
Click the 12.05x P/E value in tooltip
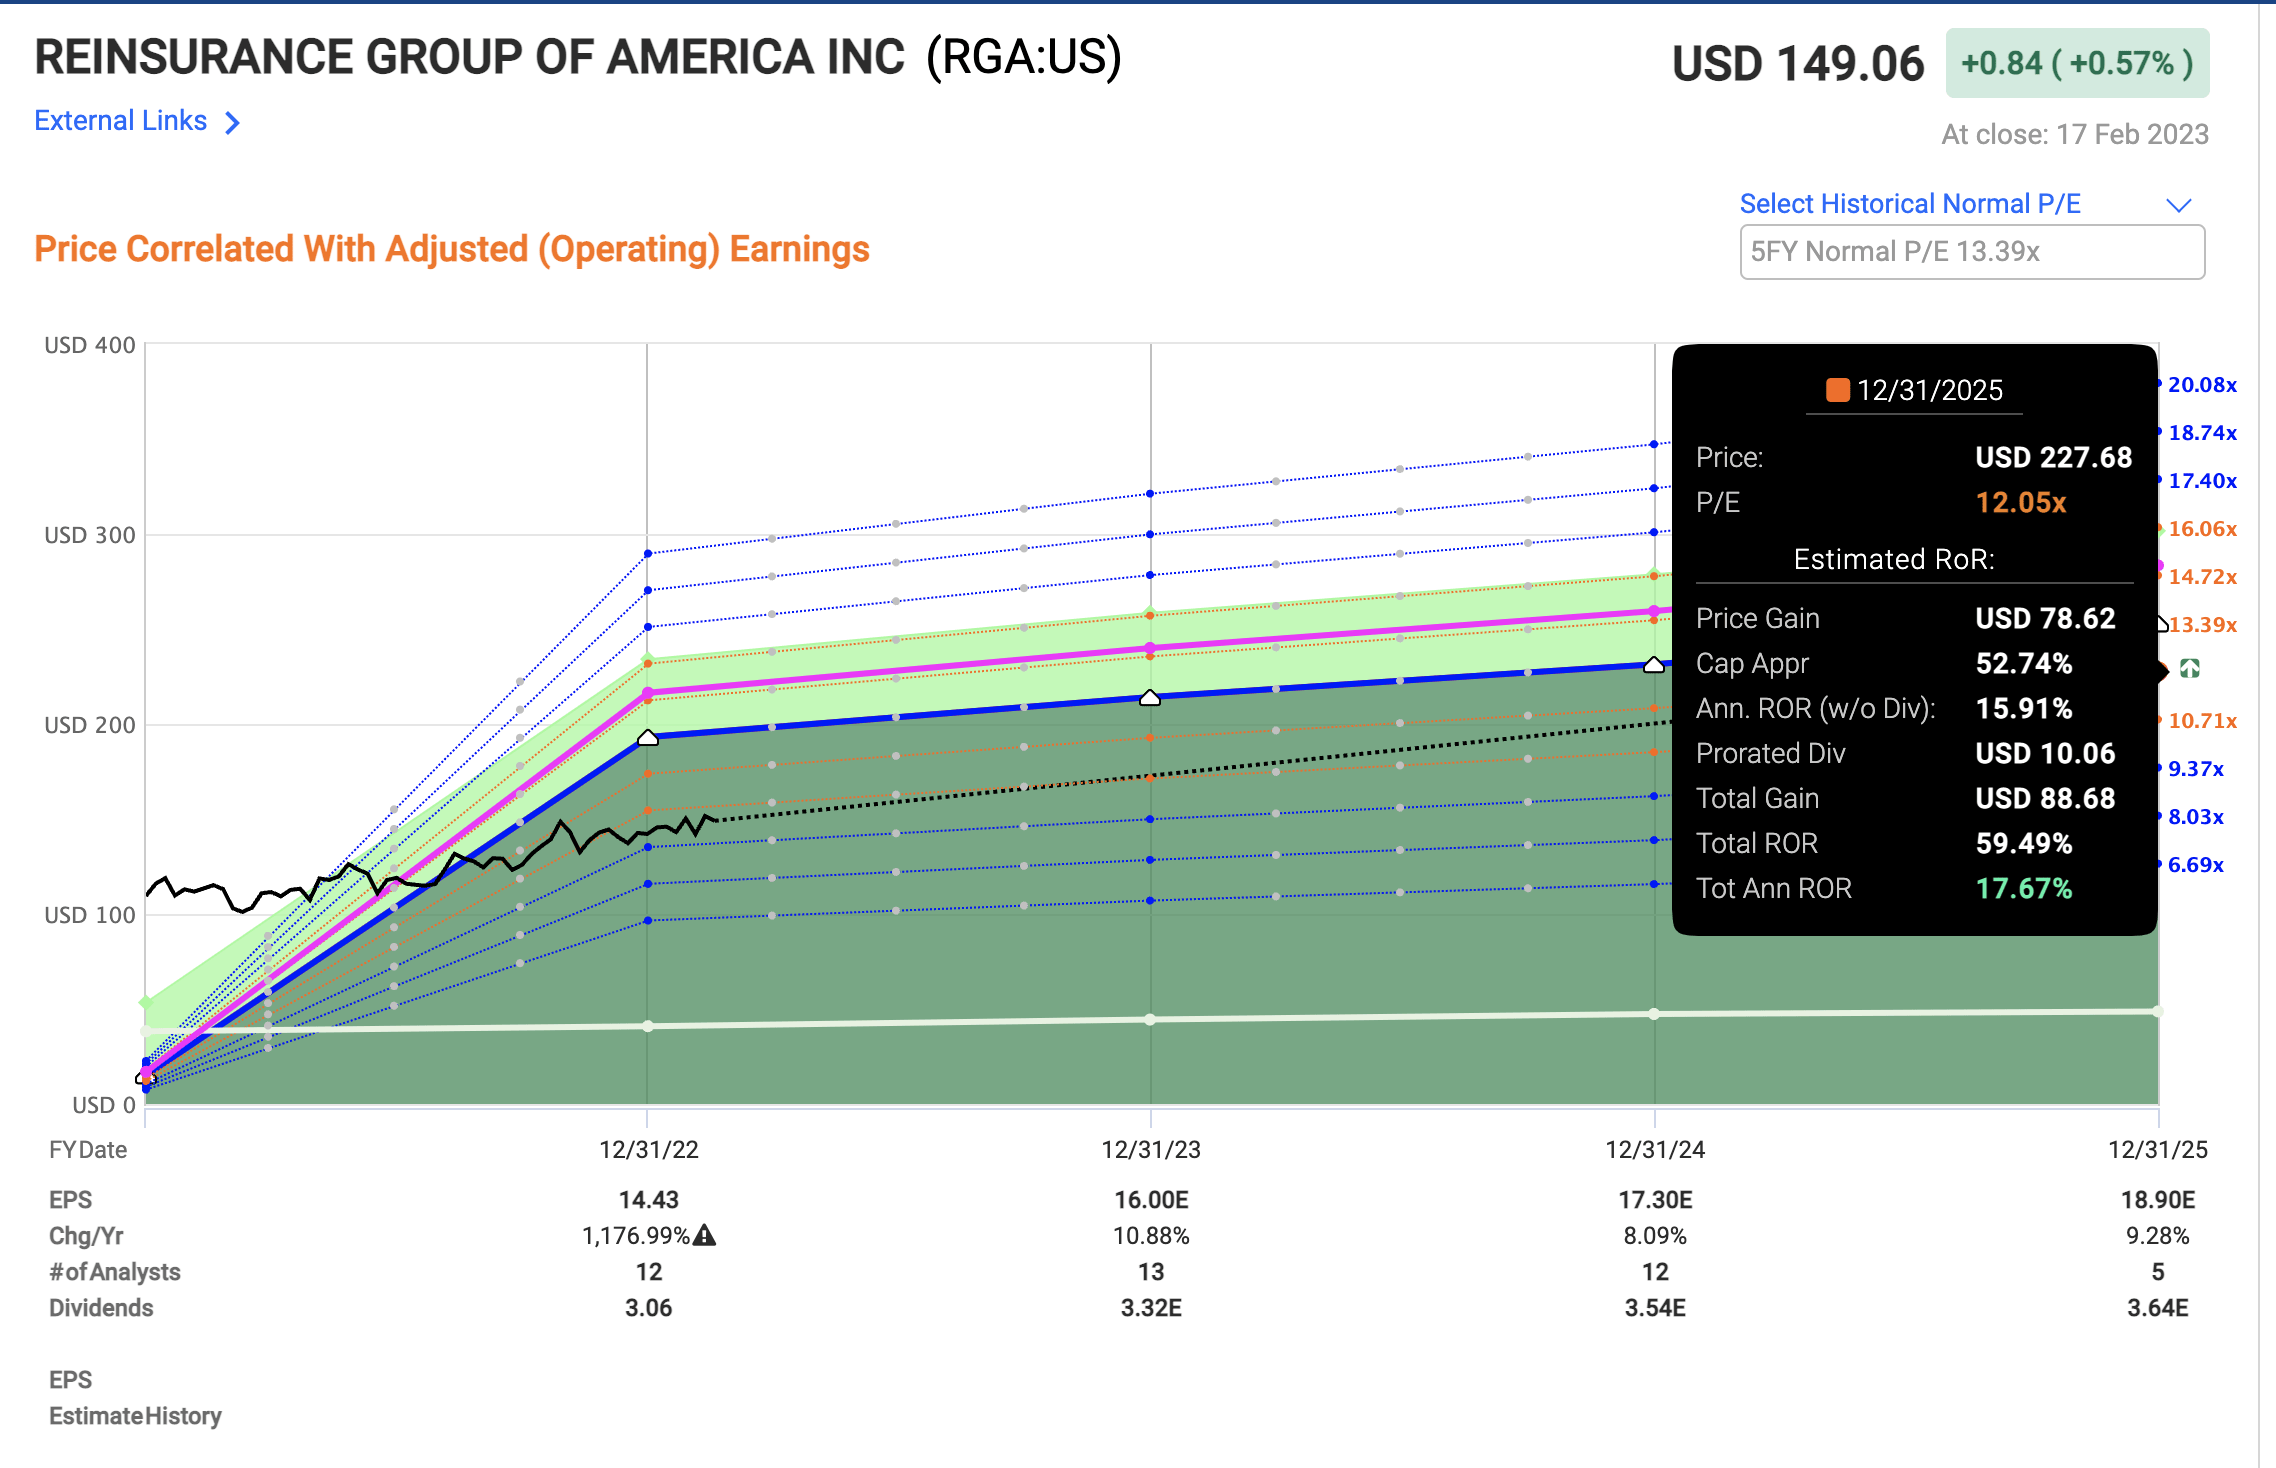[2021, 503]
